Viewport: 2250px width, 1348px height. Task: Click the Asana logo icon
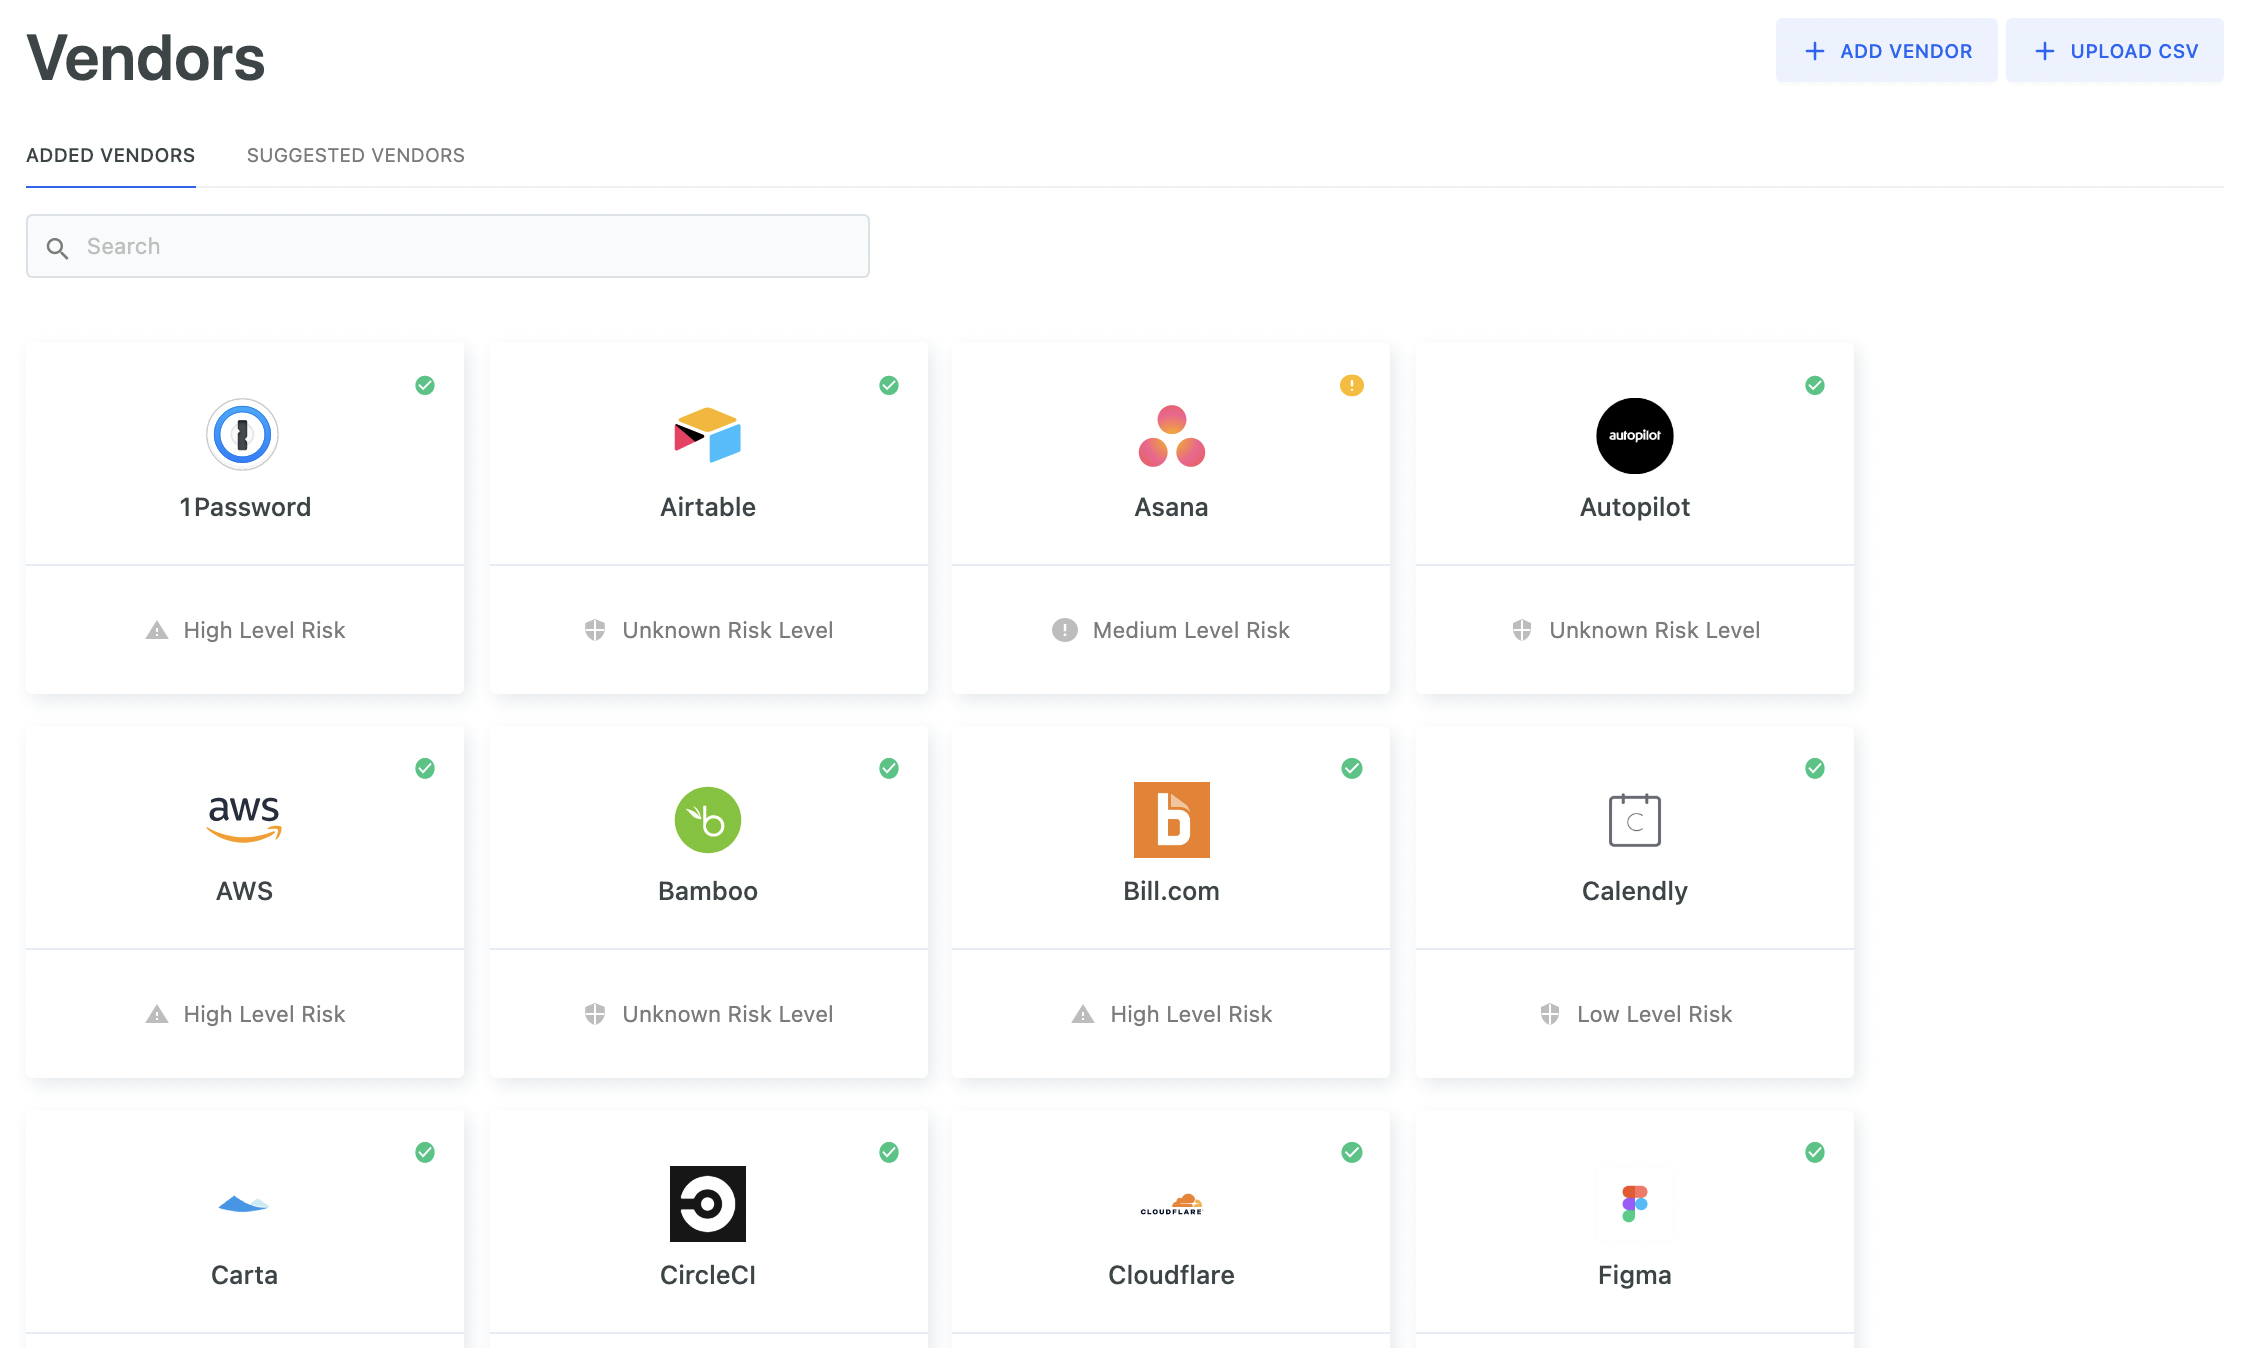[x=1171, y=436]
